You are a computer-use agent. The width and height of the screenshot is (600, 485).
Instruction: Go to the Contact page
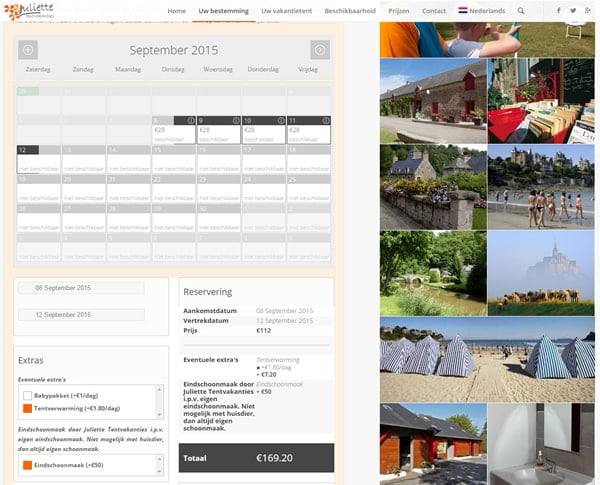click(x=434, y=10)
